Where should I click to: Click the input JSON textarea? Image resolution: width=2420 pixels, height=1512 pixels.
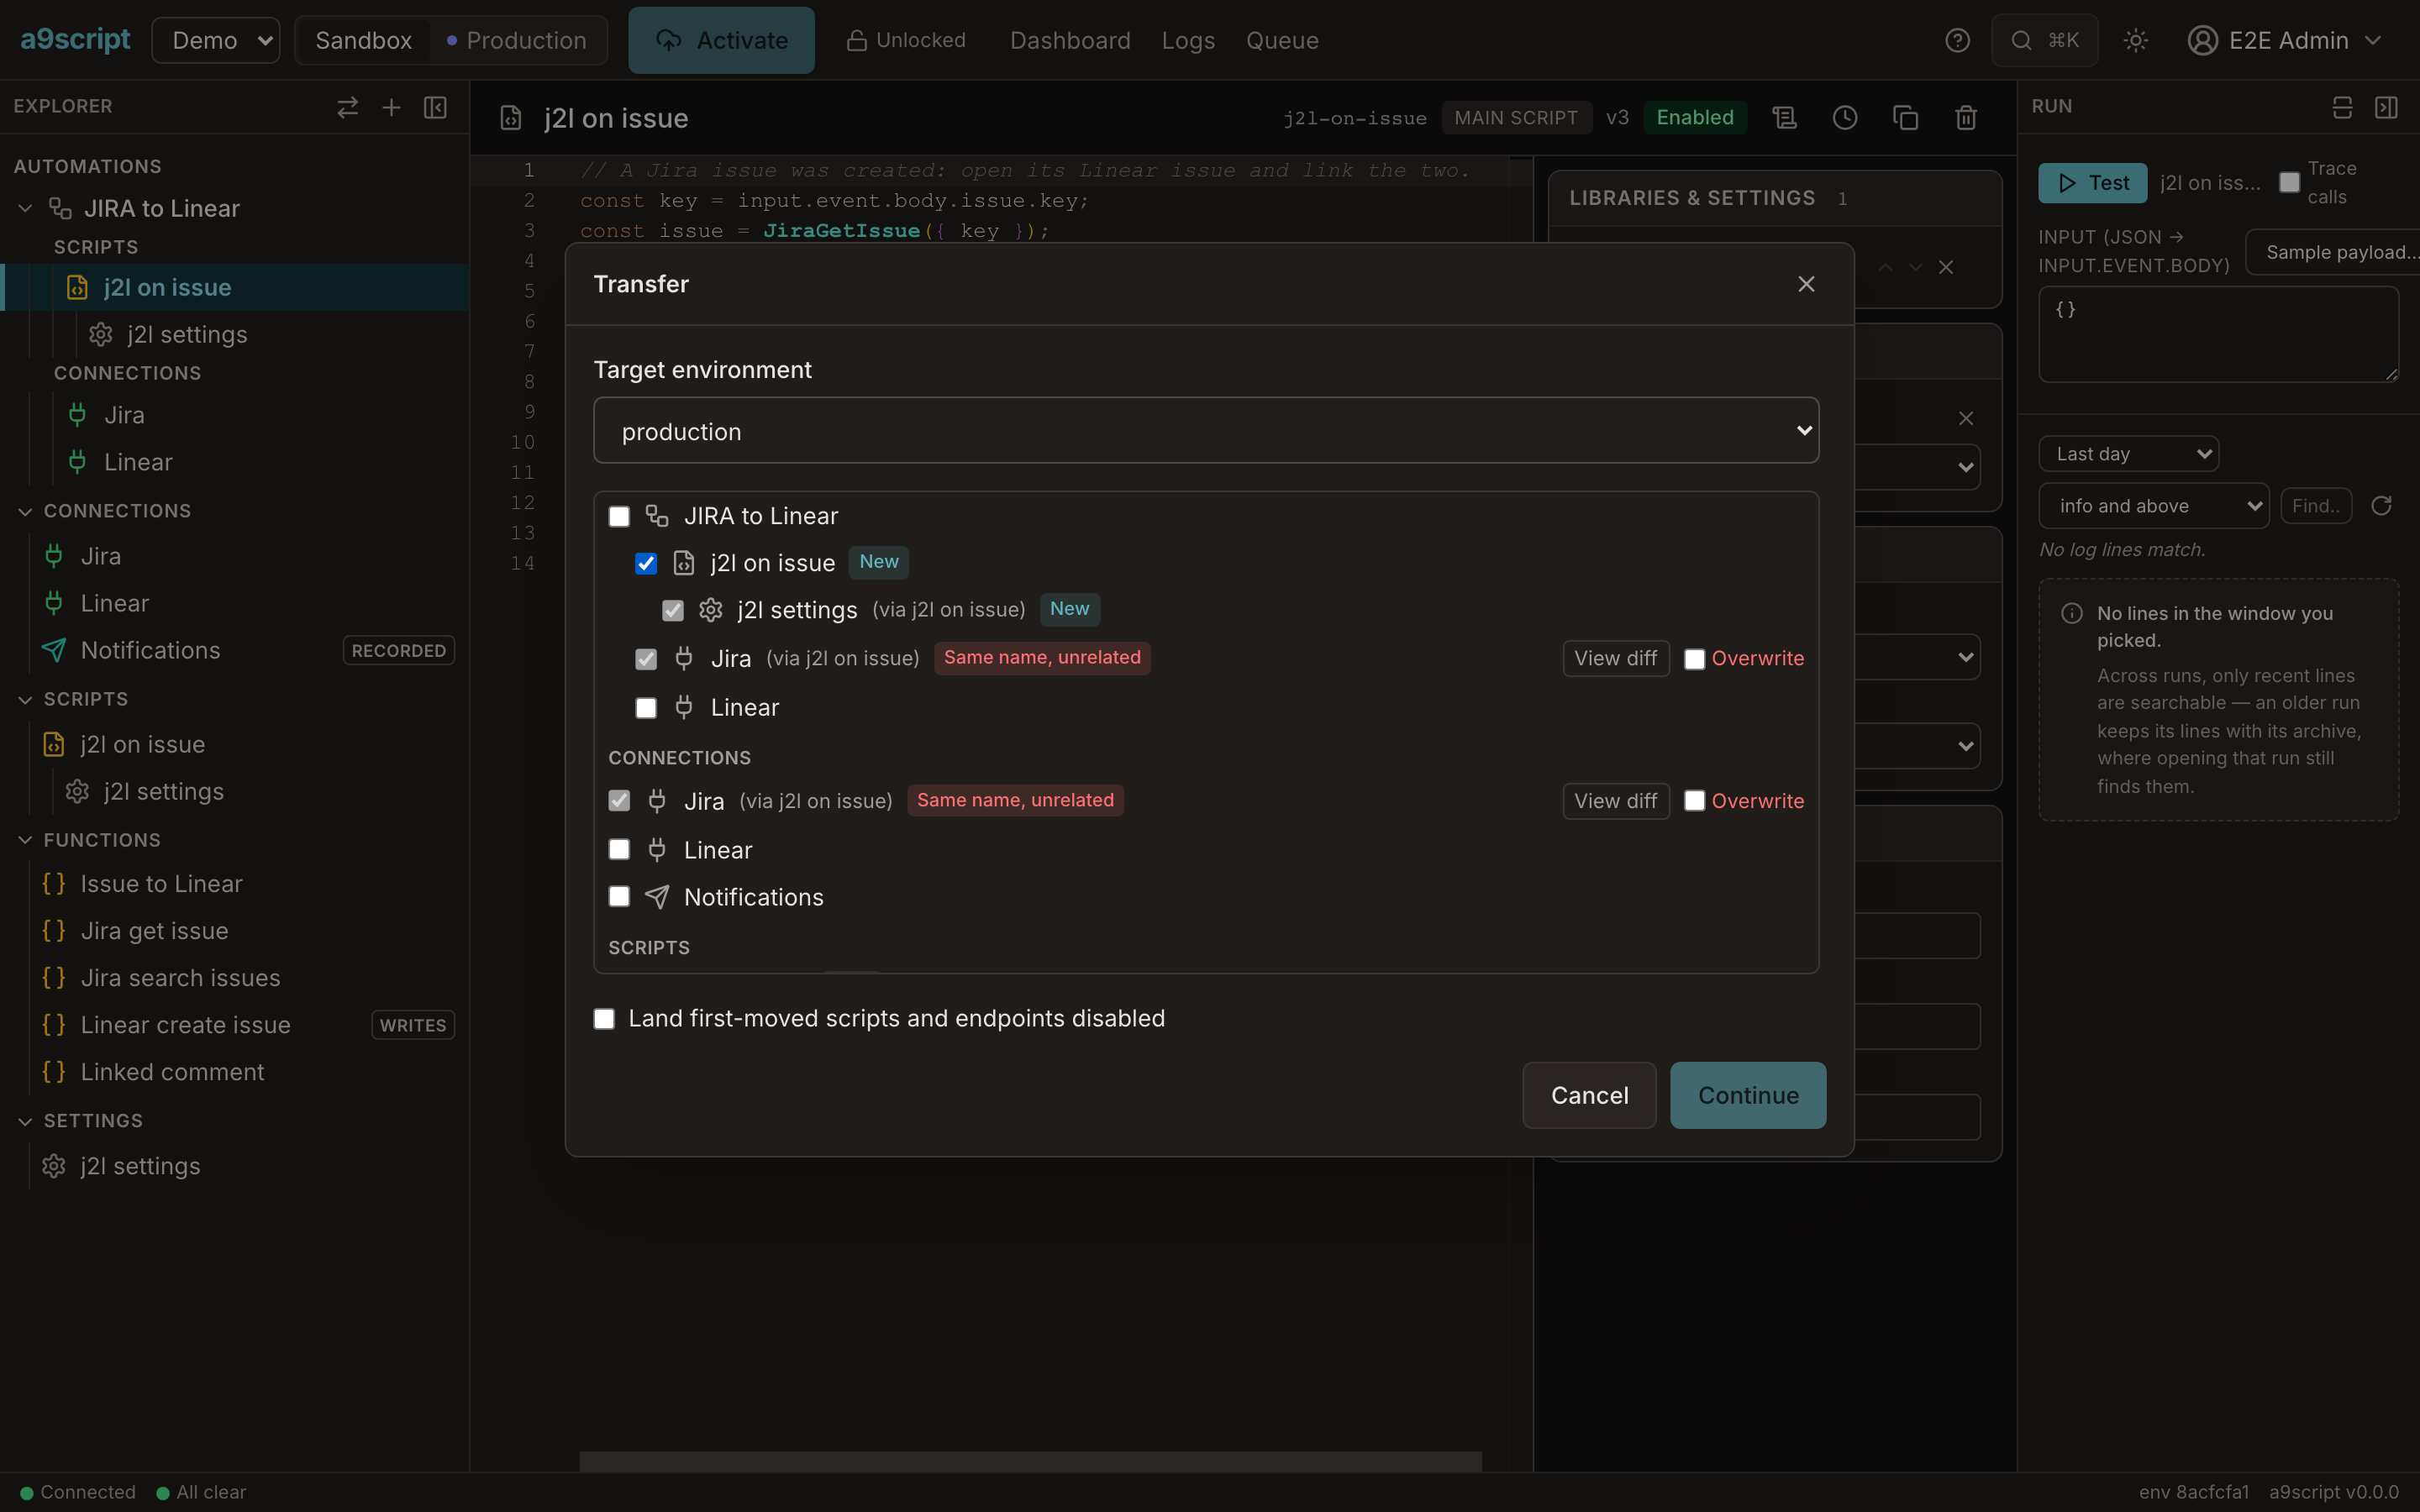coord(2218,334)
